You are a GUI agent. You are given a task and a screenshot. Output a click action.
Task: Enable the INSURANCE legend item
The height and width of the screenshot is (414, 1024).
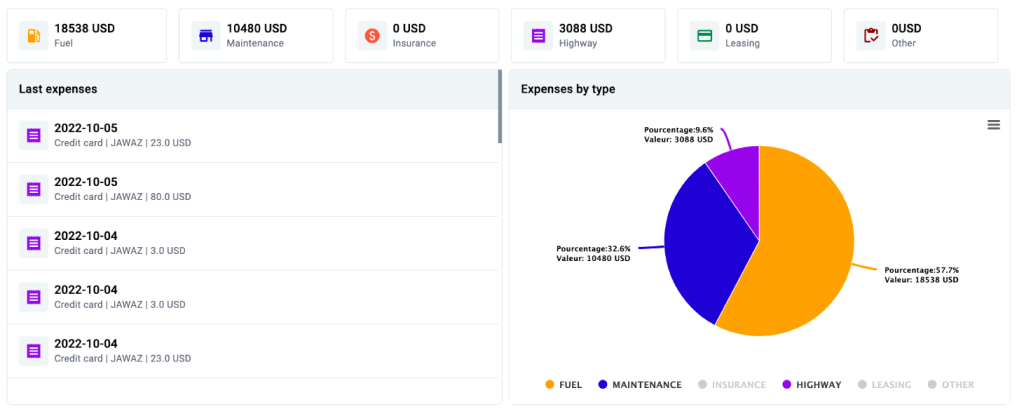click(731, 385)
